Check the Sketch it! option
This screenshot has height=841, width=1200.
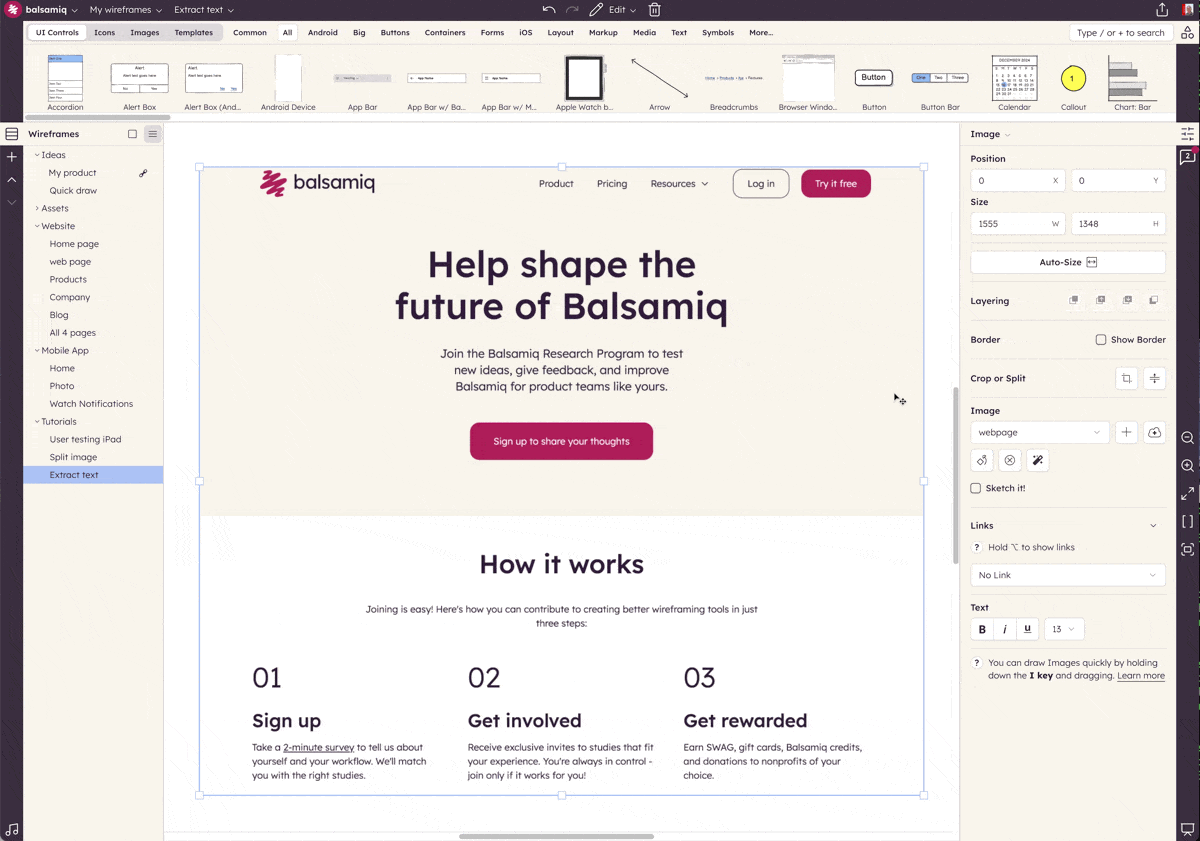point(976,488)
